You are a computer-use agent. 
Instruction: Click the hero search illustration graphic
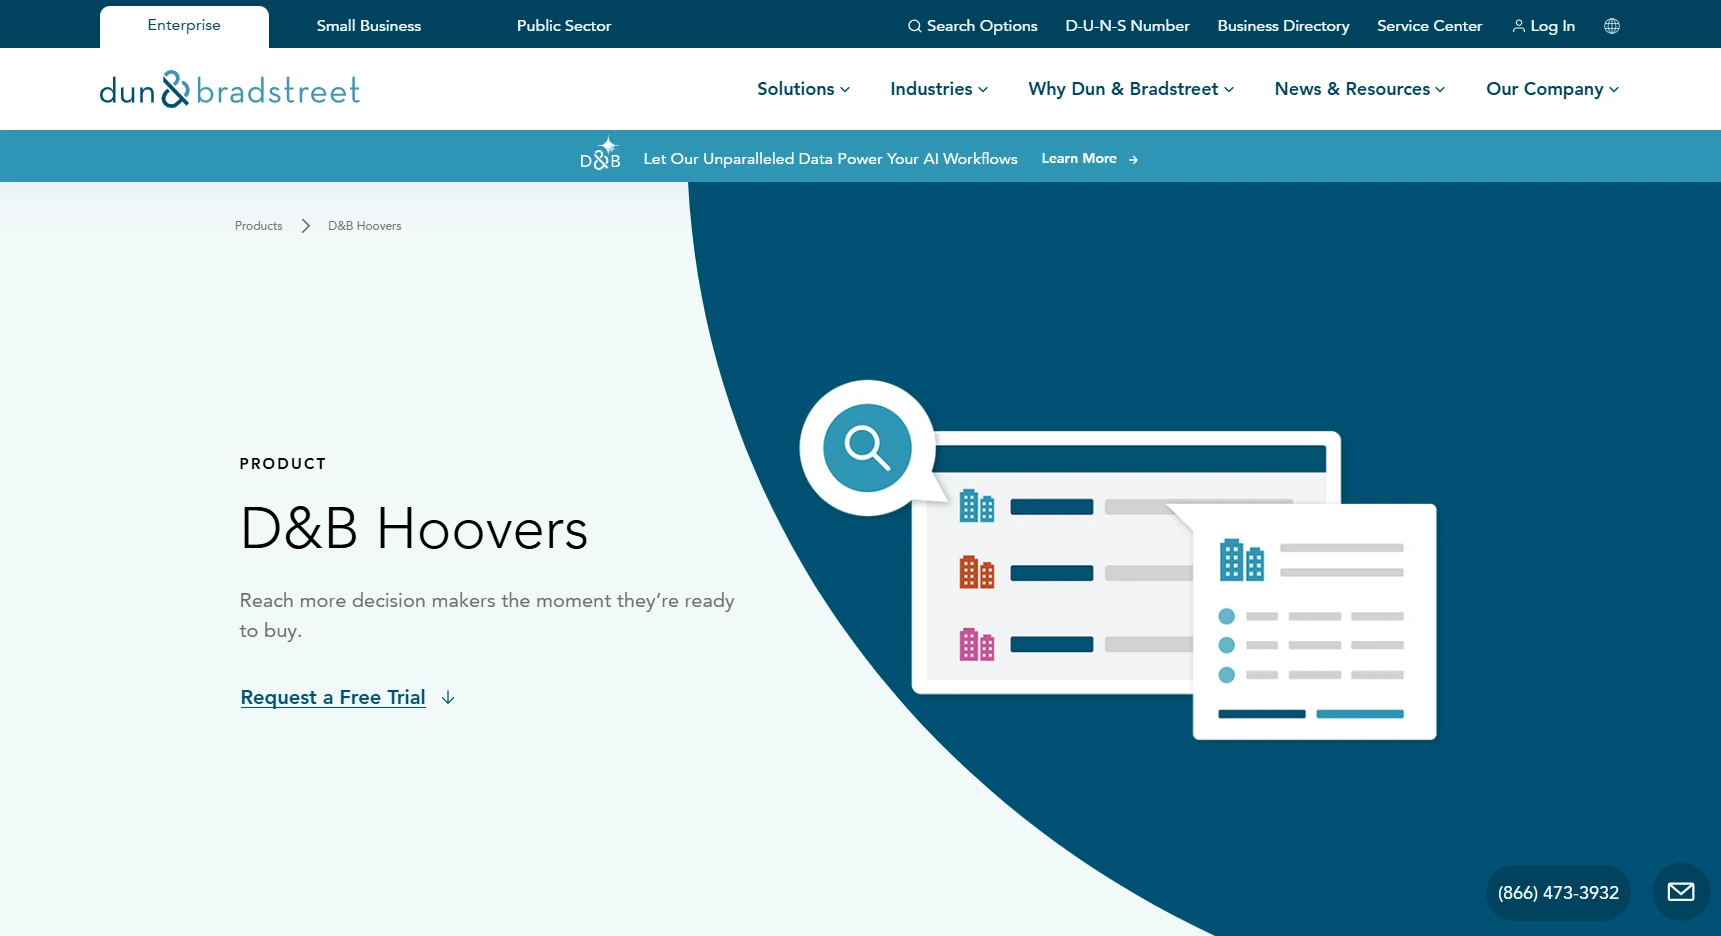[x=1118, y=560]
